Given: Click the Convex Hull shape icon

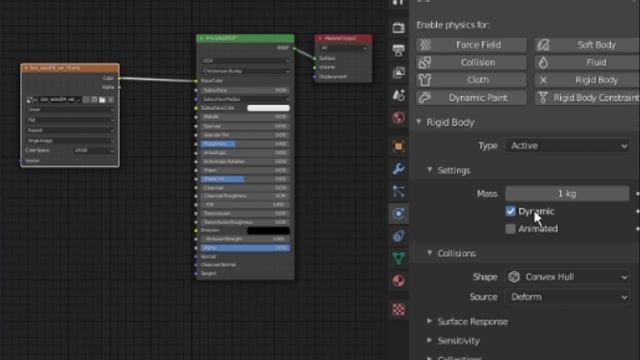Looking at the screenshot, I should point(514,277).
